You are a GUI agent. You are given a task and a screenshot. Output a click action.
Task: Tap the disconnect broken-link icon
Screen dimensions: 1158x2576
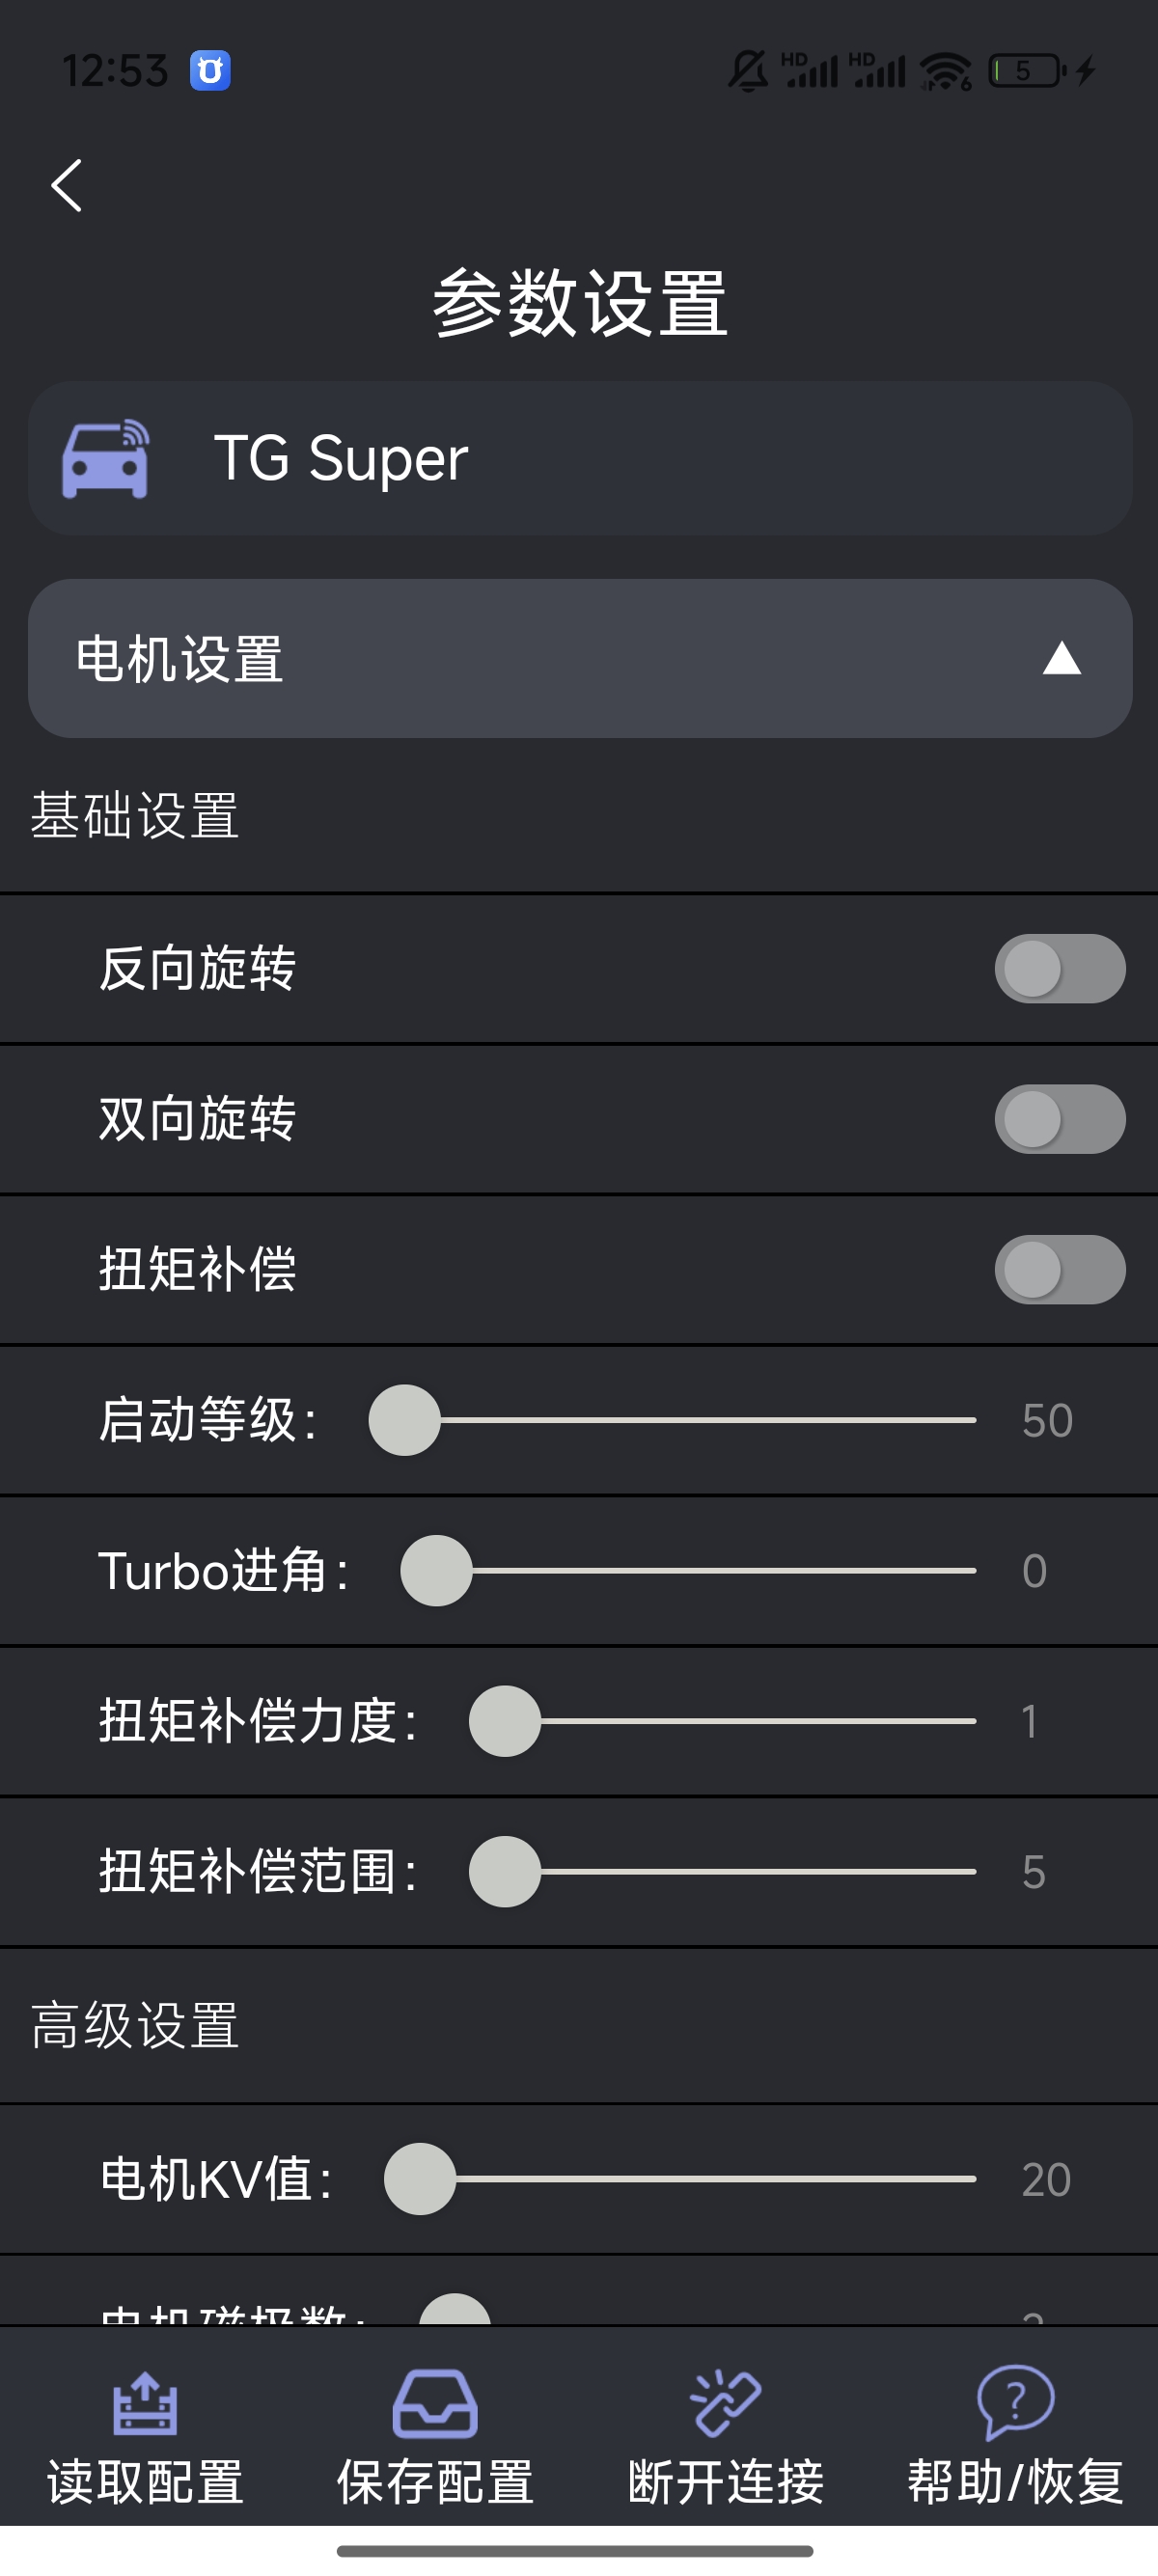[x=725, y=2403]
